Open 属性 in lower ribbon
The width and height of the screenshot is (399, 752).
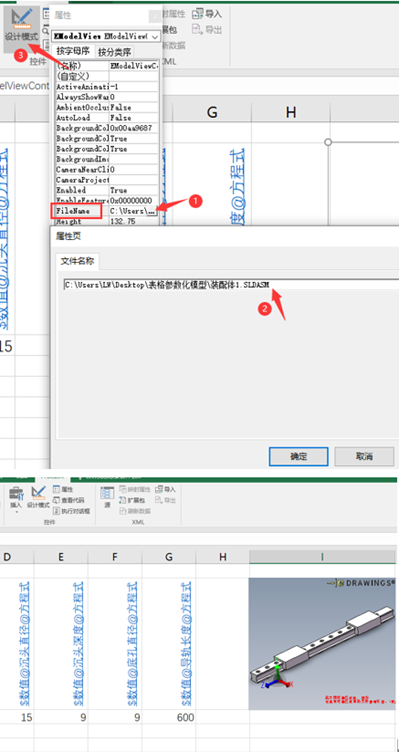63,490
